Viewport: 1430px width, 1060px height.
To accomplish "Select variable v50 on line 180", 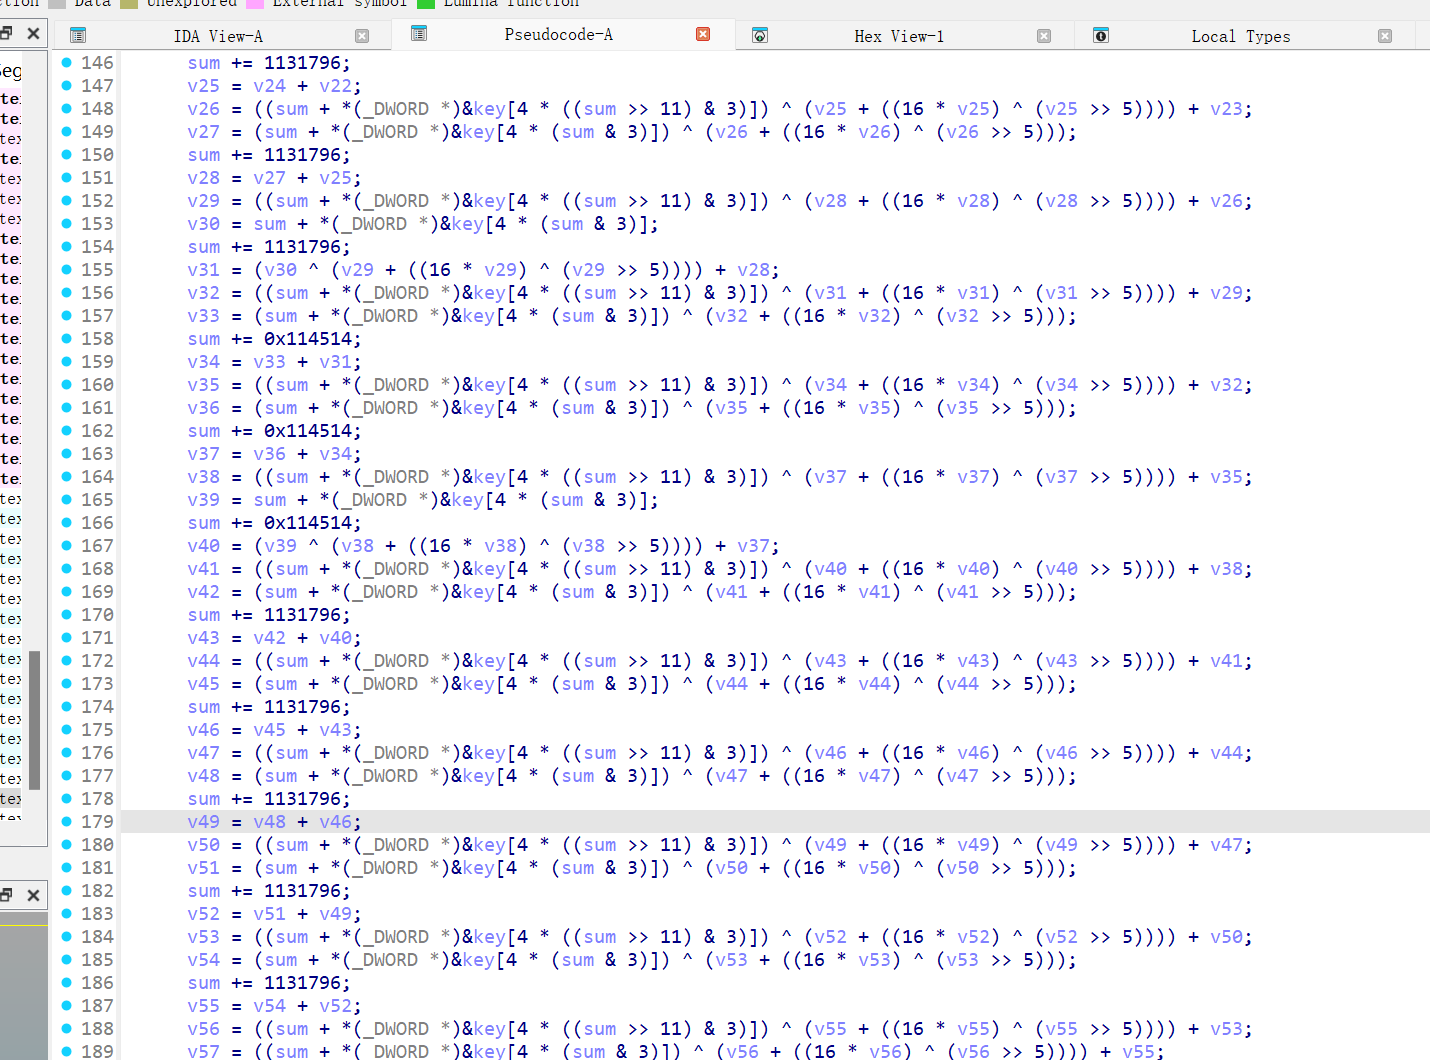I will click(203, 845).
